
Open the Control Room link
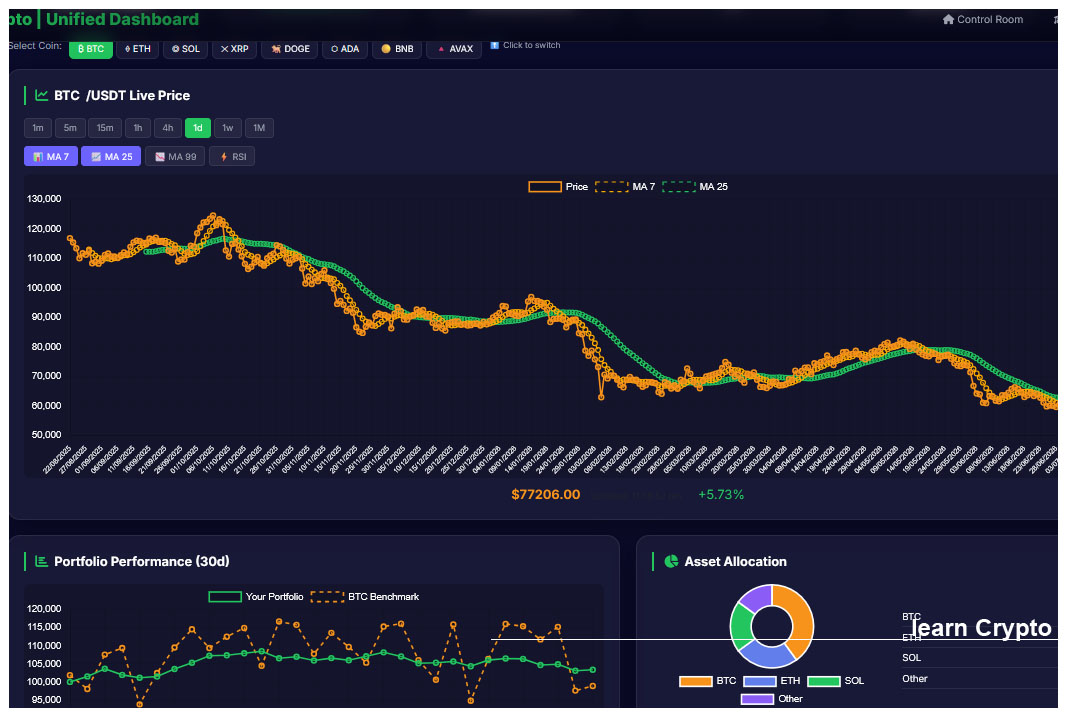pos(983,20)
